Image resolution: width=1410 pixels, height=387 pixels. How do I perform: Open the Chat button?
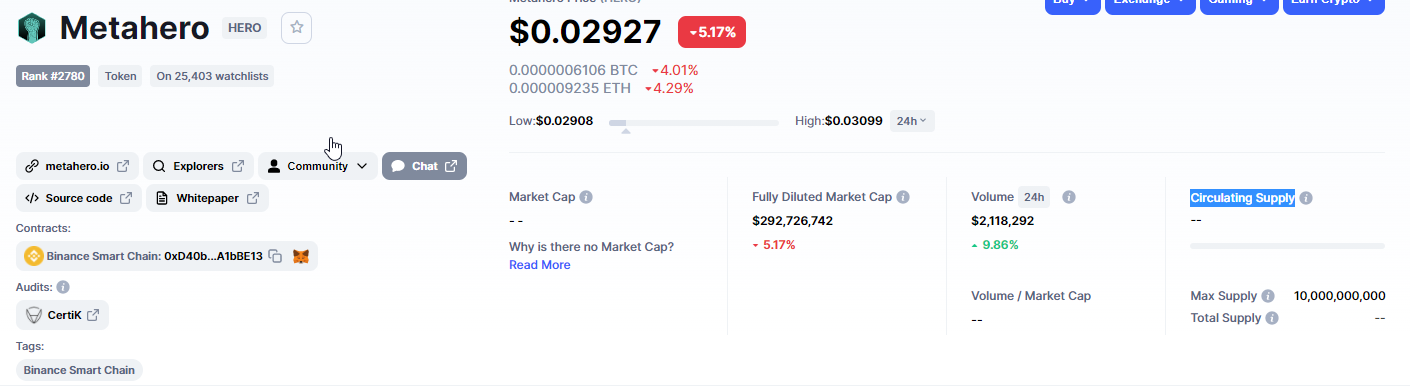424,166
